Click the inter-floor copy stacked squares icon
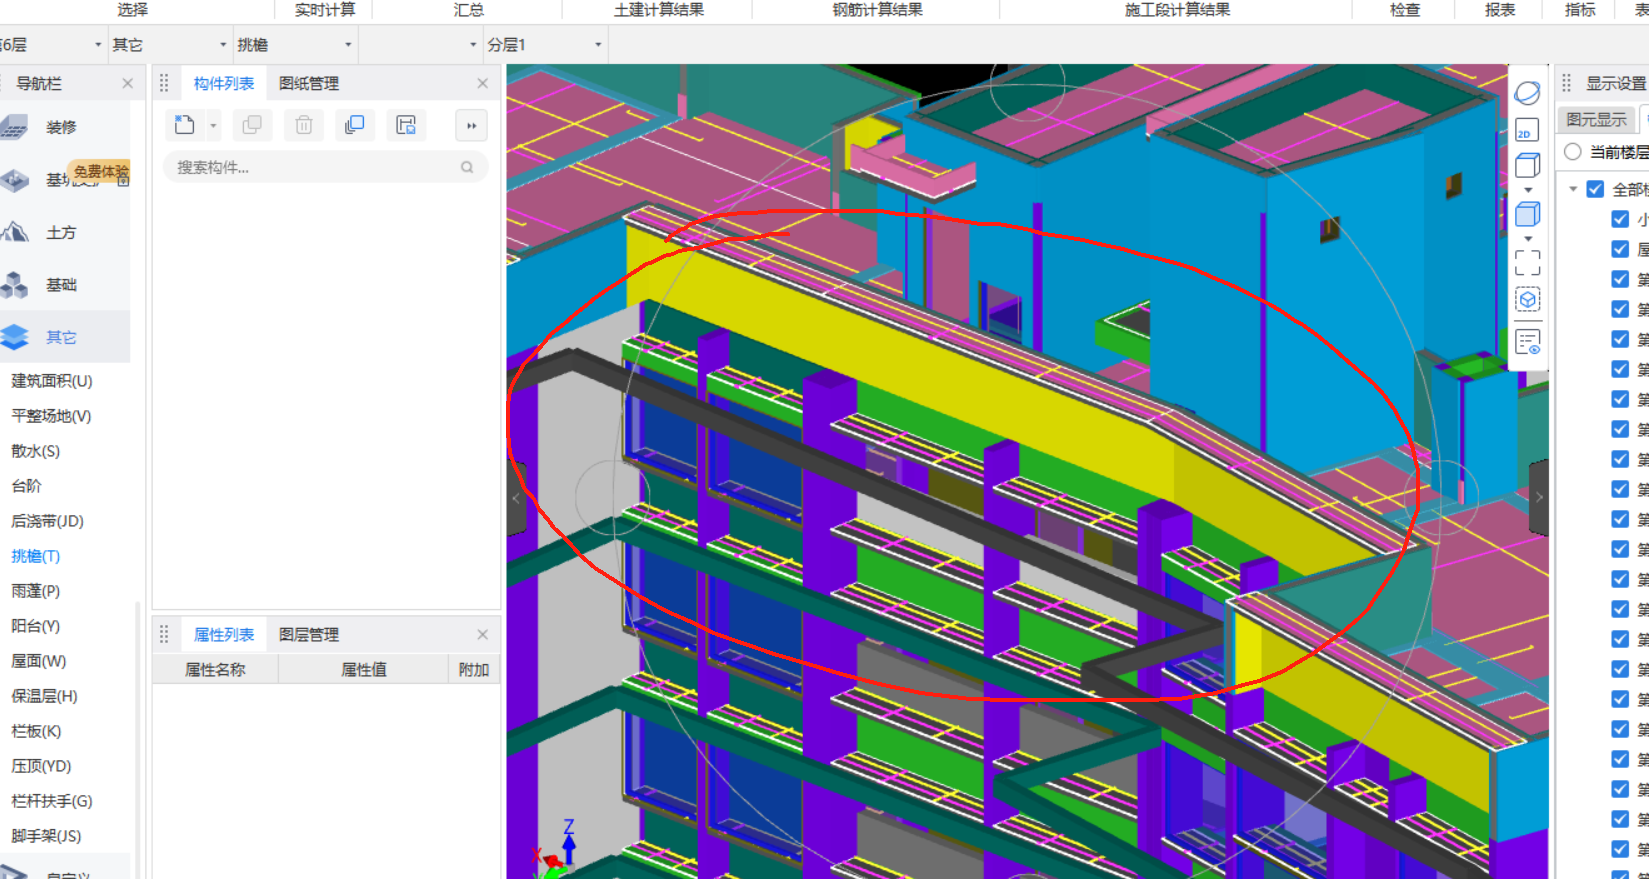This screenshot has height=879, width=1649. 354,125
